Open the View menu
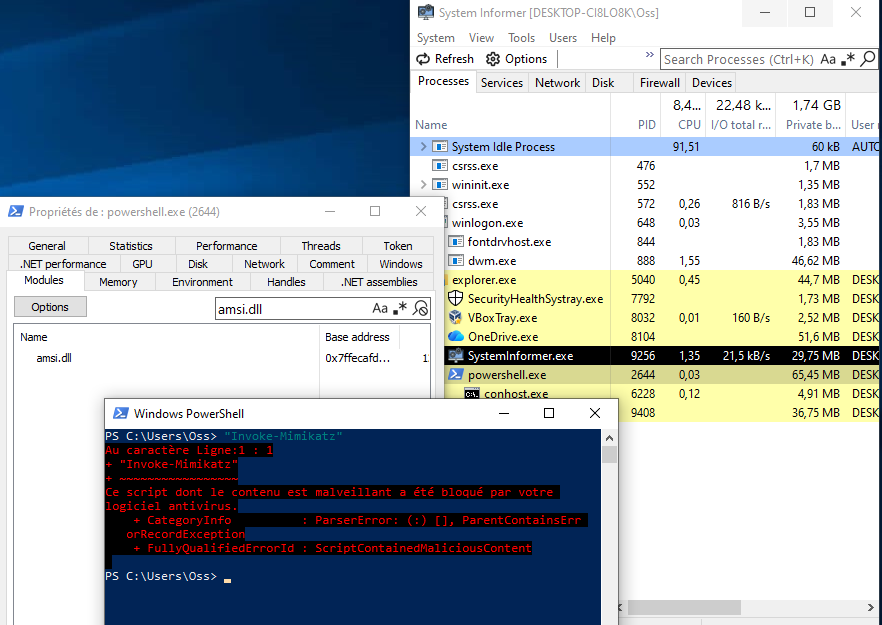 click(482, 38)
